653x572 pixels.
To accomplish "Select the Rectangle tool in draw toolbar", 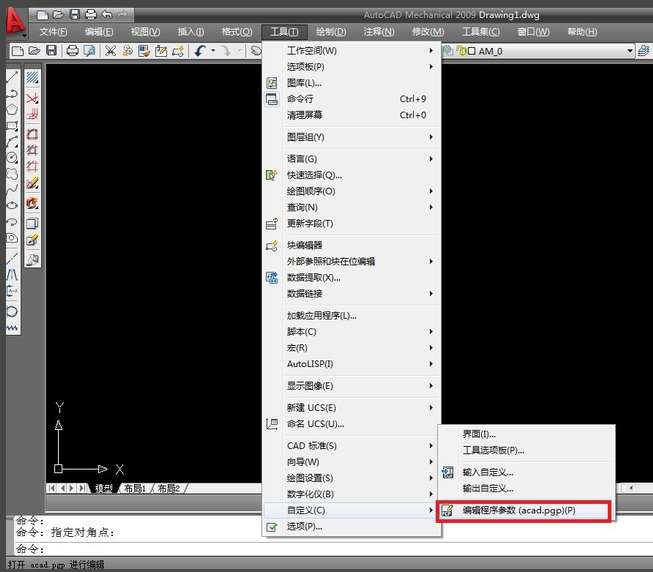I will (x=12, y=125).
